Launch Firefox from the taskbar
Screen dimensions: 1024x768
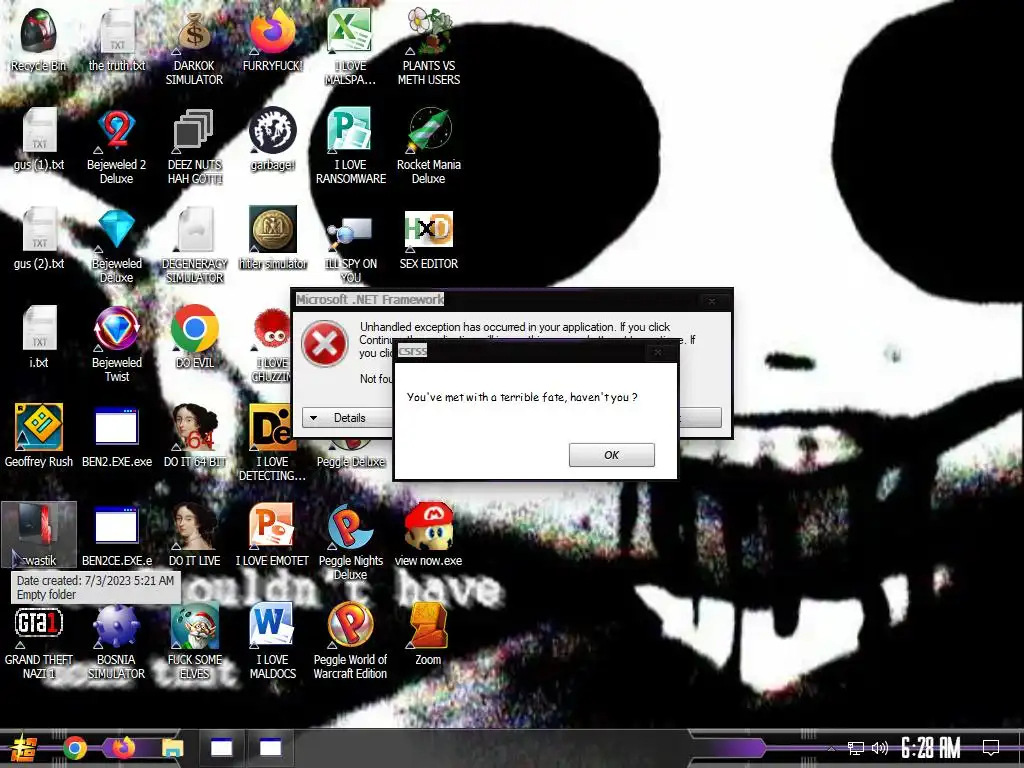point(123,748)
